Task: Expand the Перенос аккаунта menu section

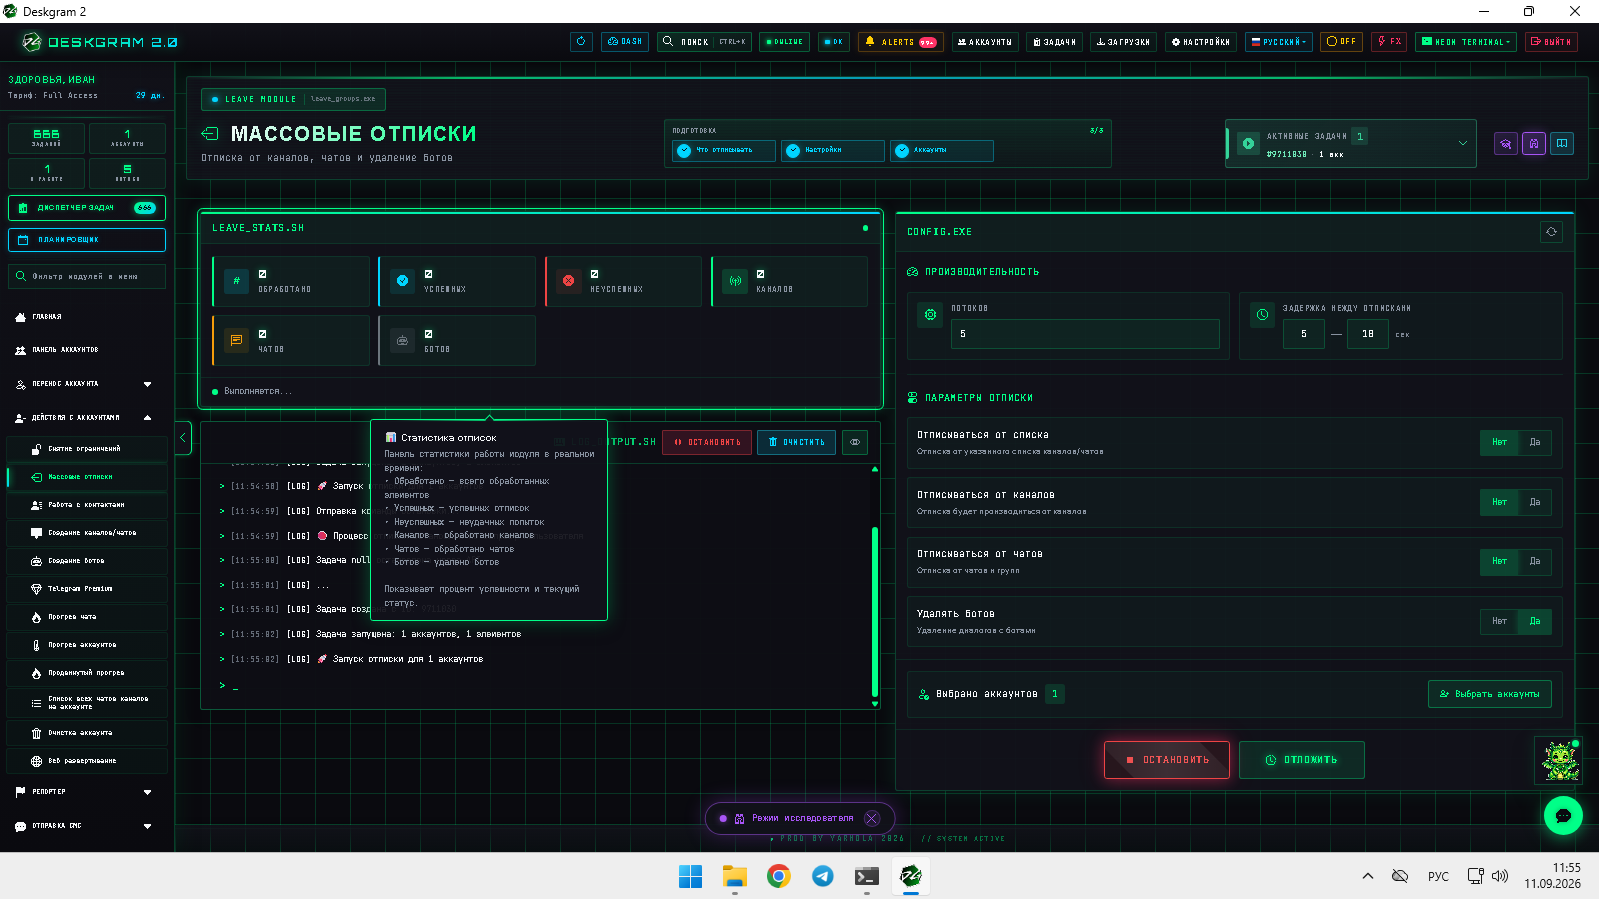Action: coord(85,384)
